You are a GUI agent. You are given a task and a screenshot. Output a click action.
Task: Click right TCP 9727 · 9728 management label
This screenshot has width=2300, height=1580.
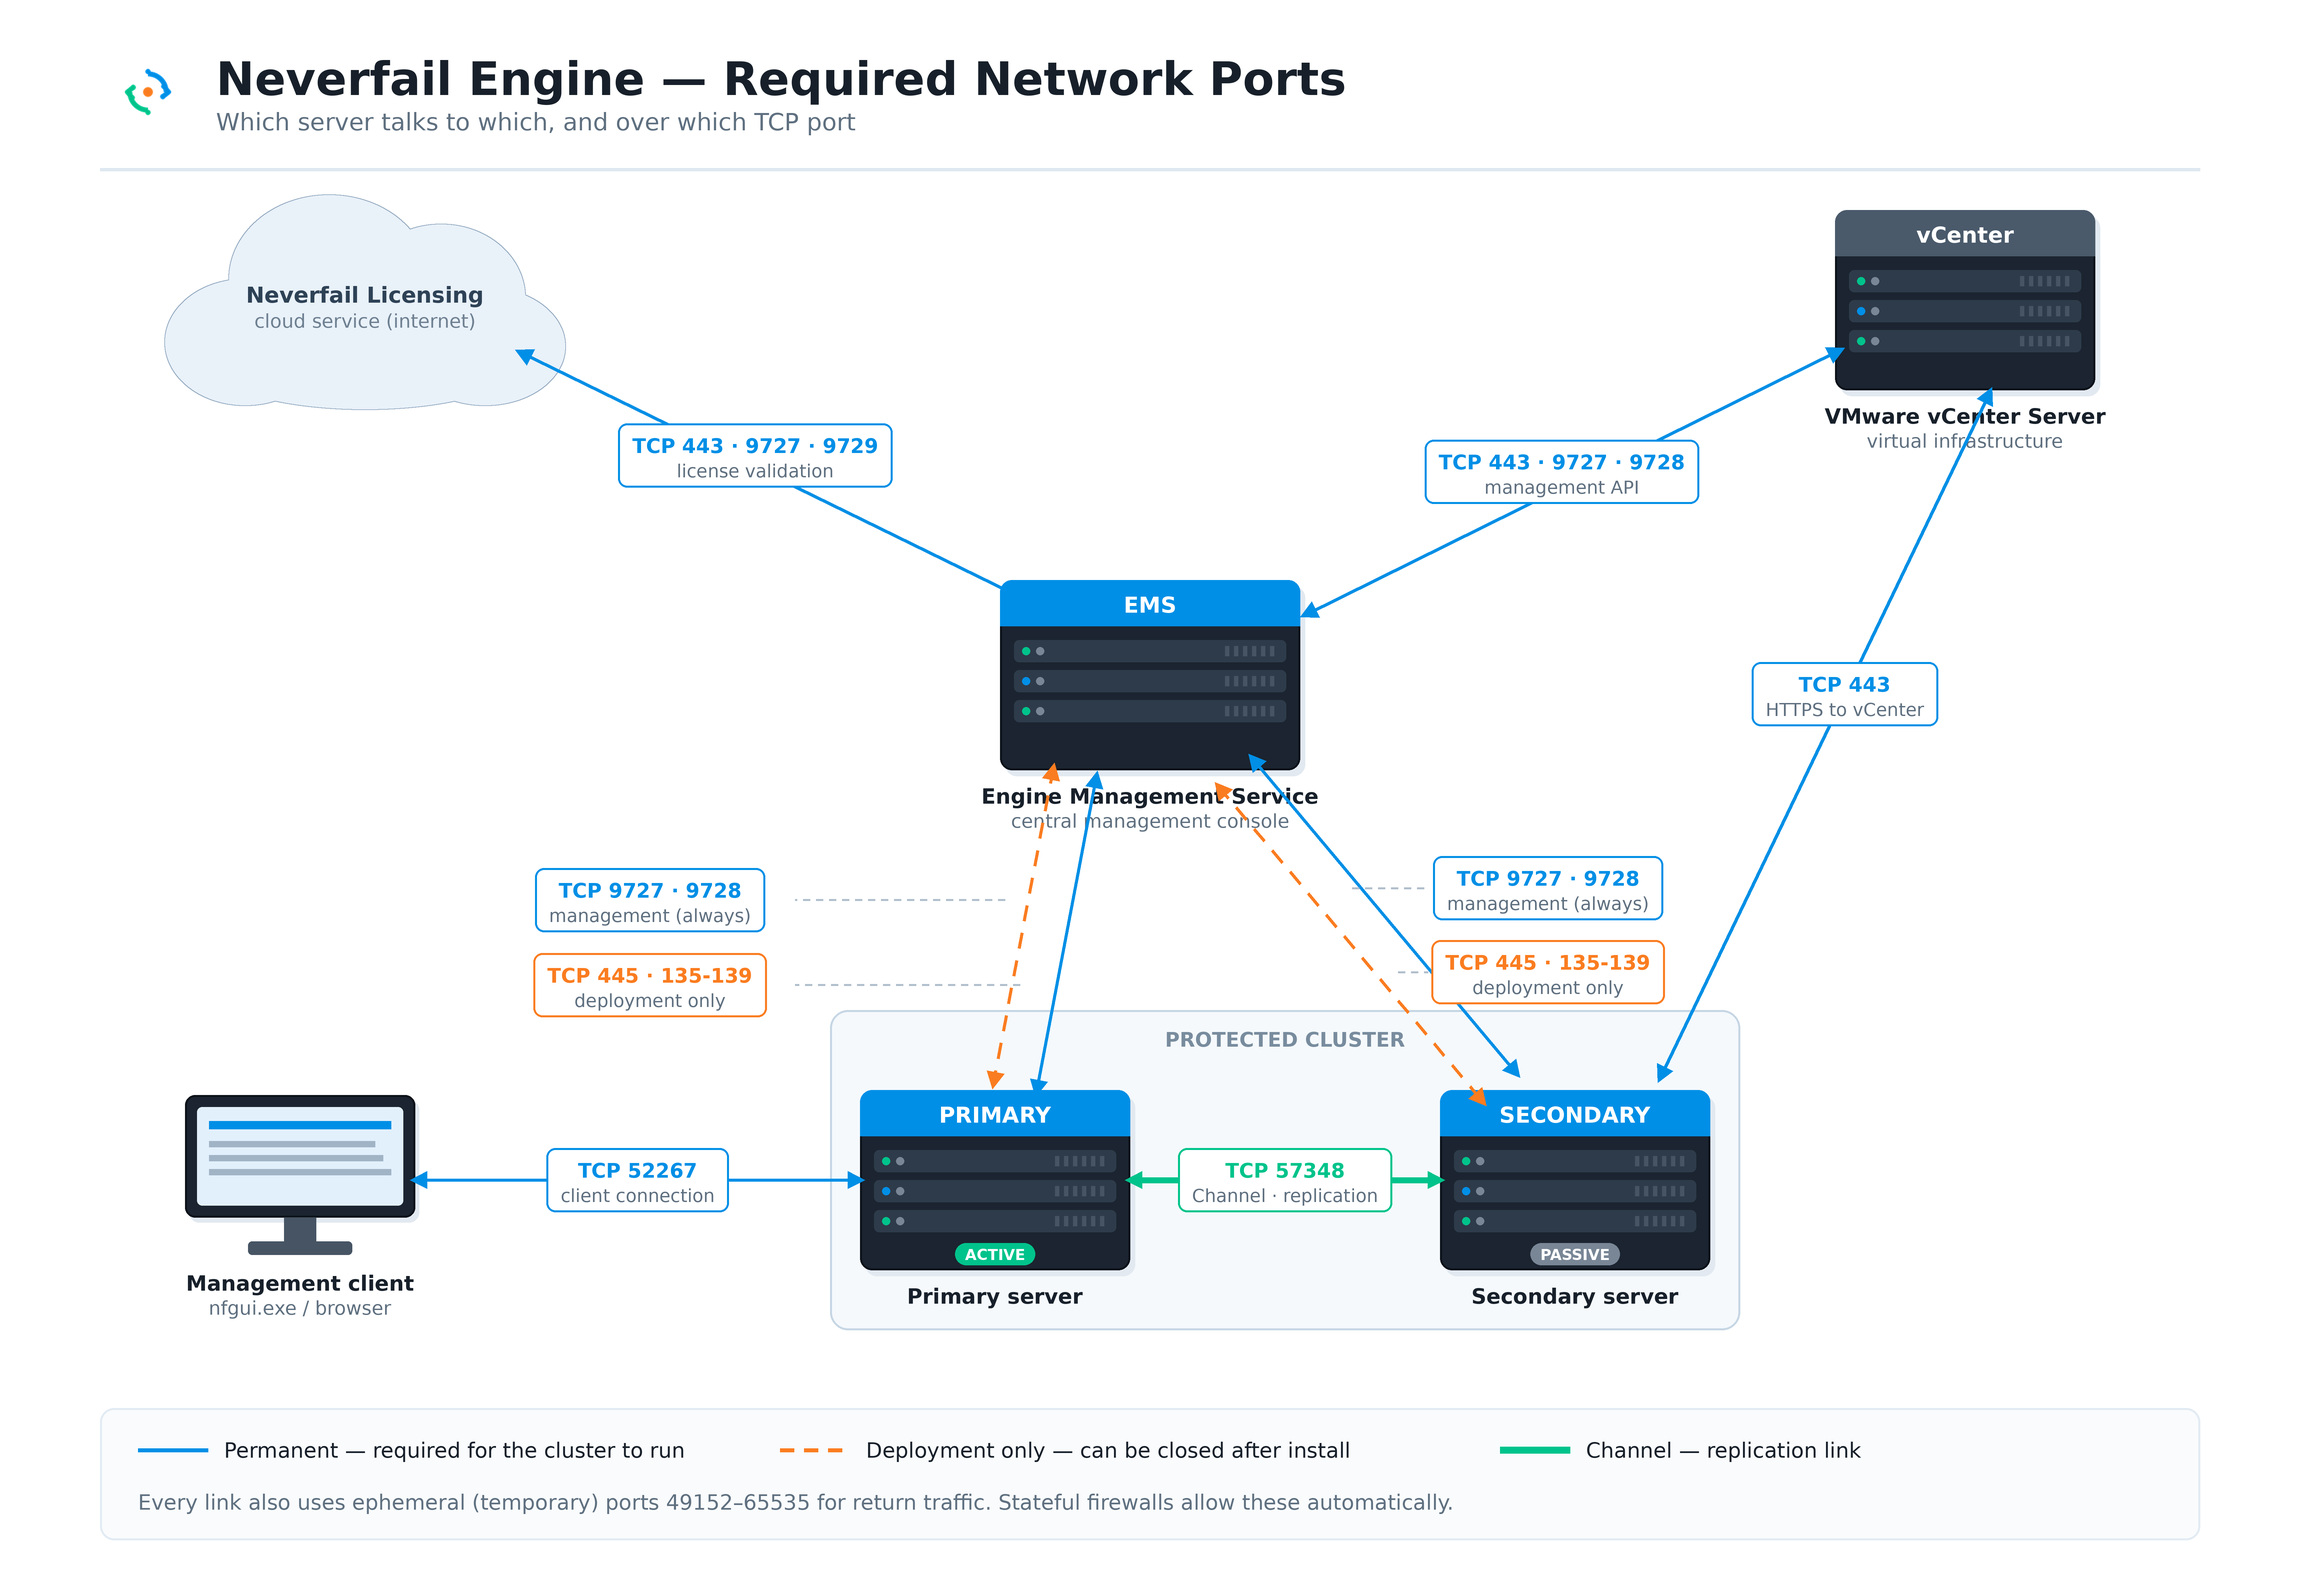click(1548, 888)
